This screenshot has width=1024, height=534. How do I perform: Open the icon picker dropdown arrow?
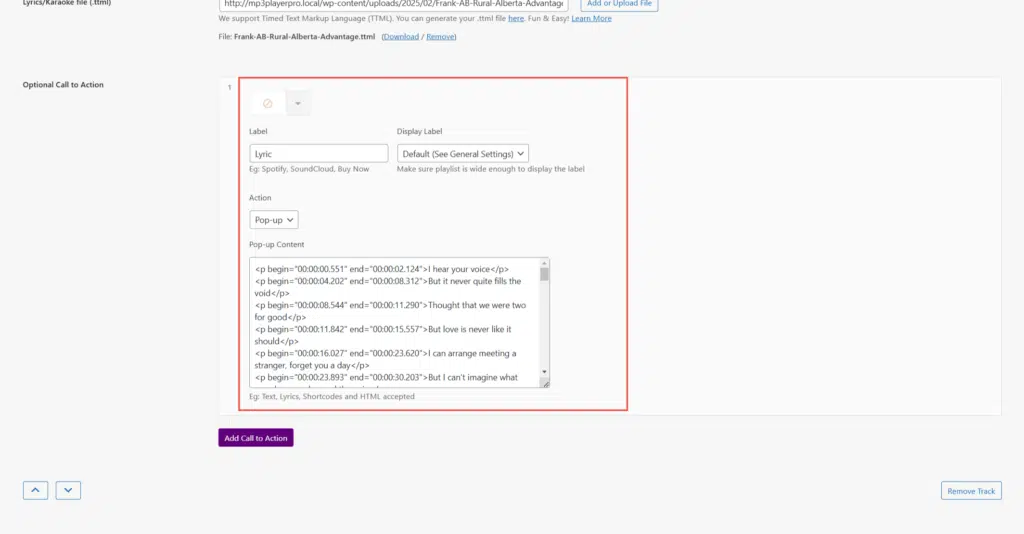pyautogui.click(x=298, y=103)
